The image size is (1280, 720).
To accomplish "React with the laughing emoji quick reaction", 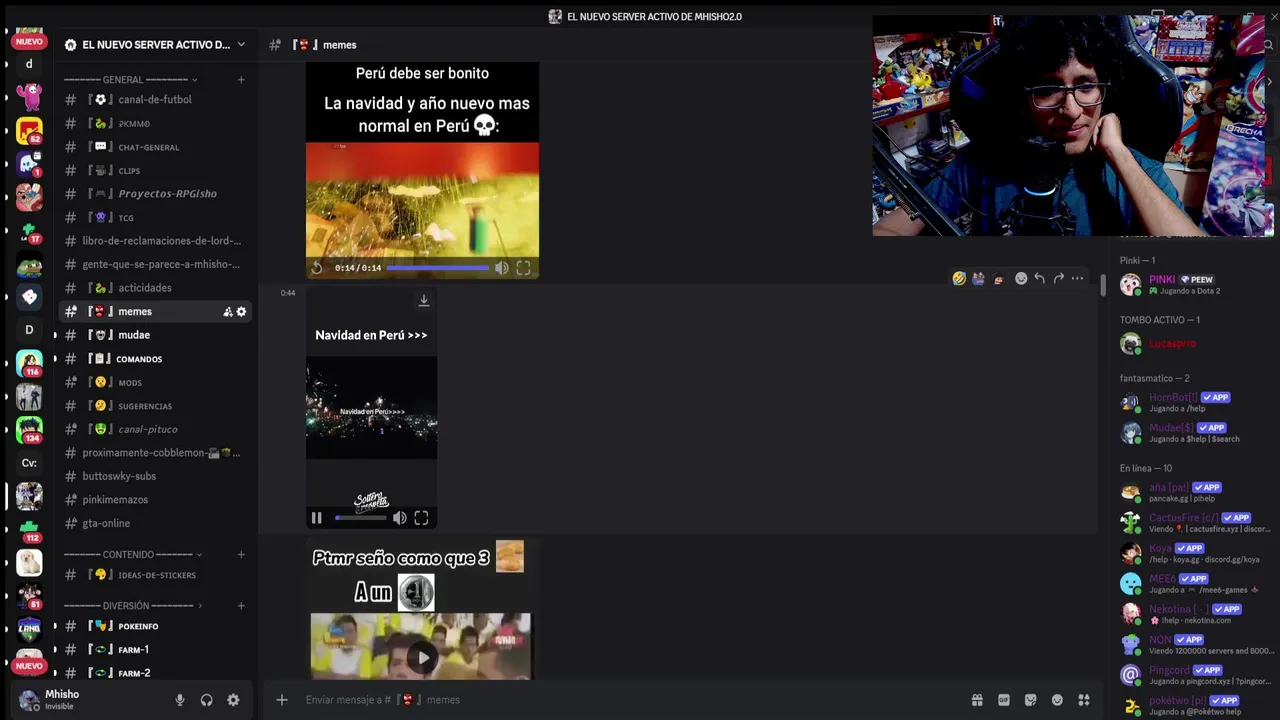I will [959, 279].
